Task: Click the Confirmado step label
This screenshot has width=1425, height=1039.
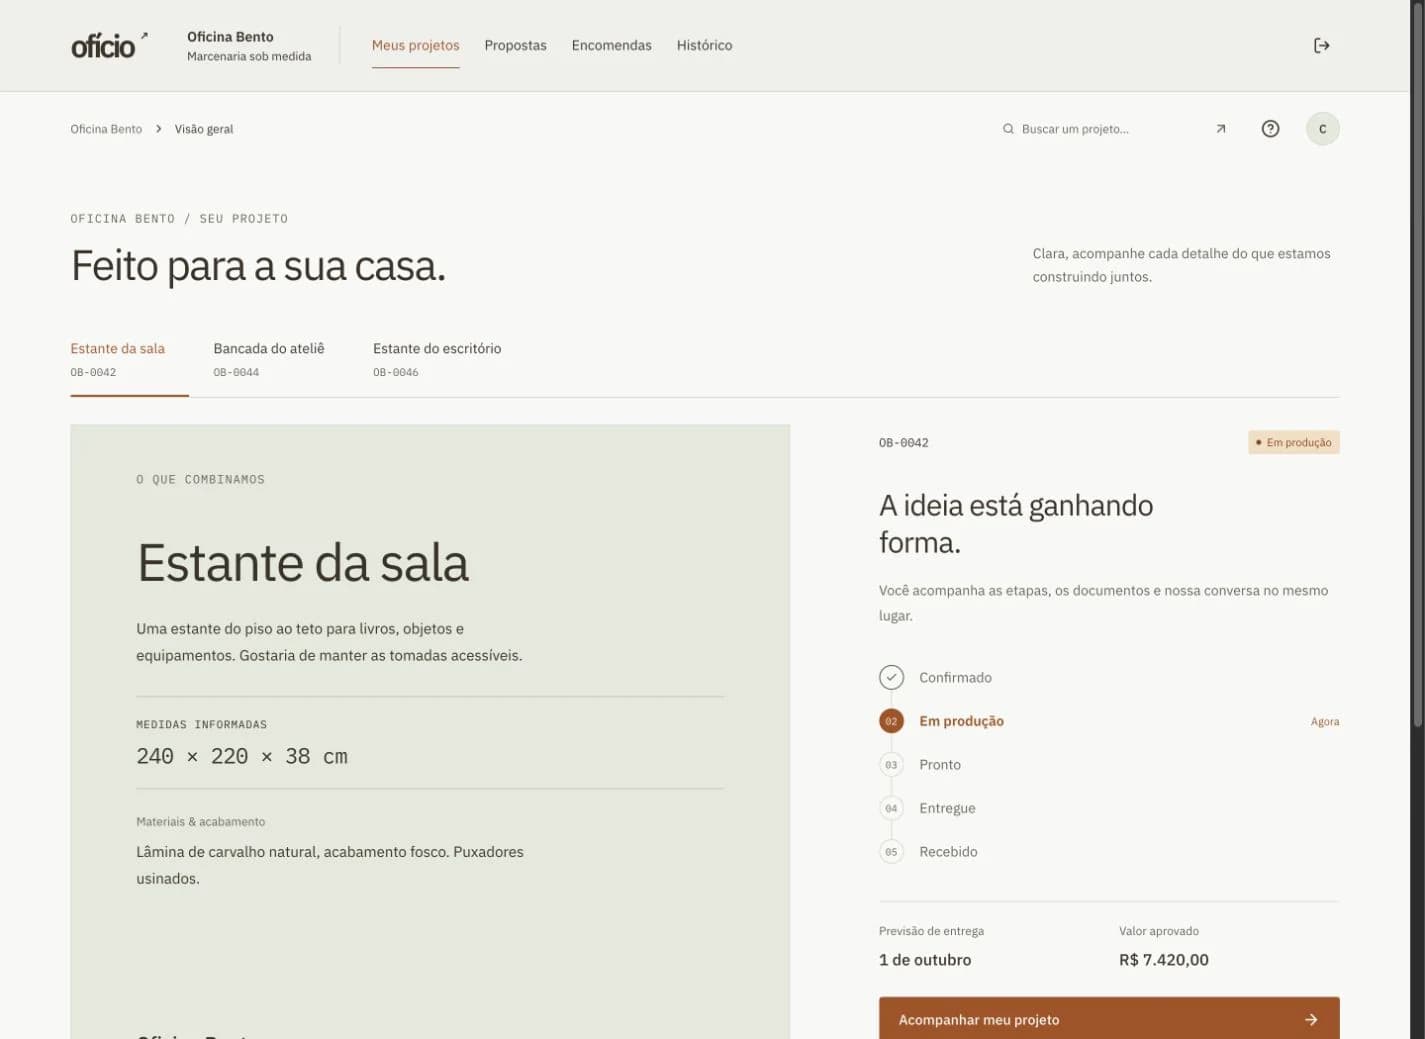Action: [956, 678]
